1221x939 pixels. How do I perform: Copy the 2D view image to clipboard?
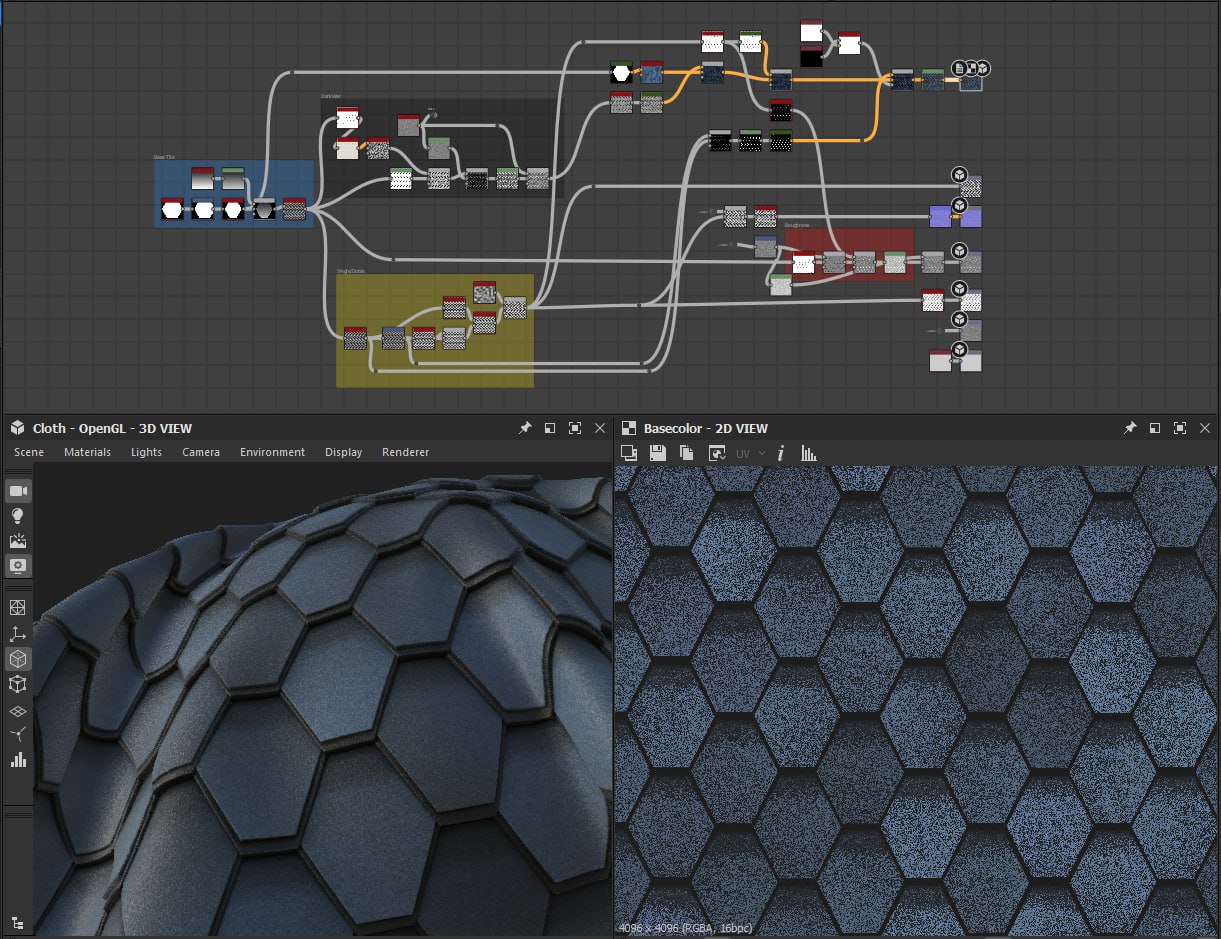point(687,453)
